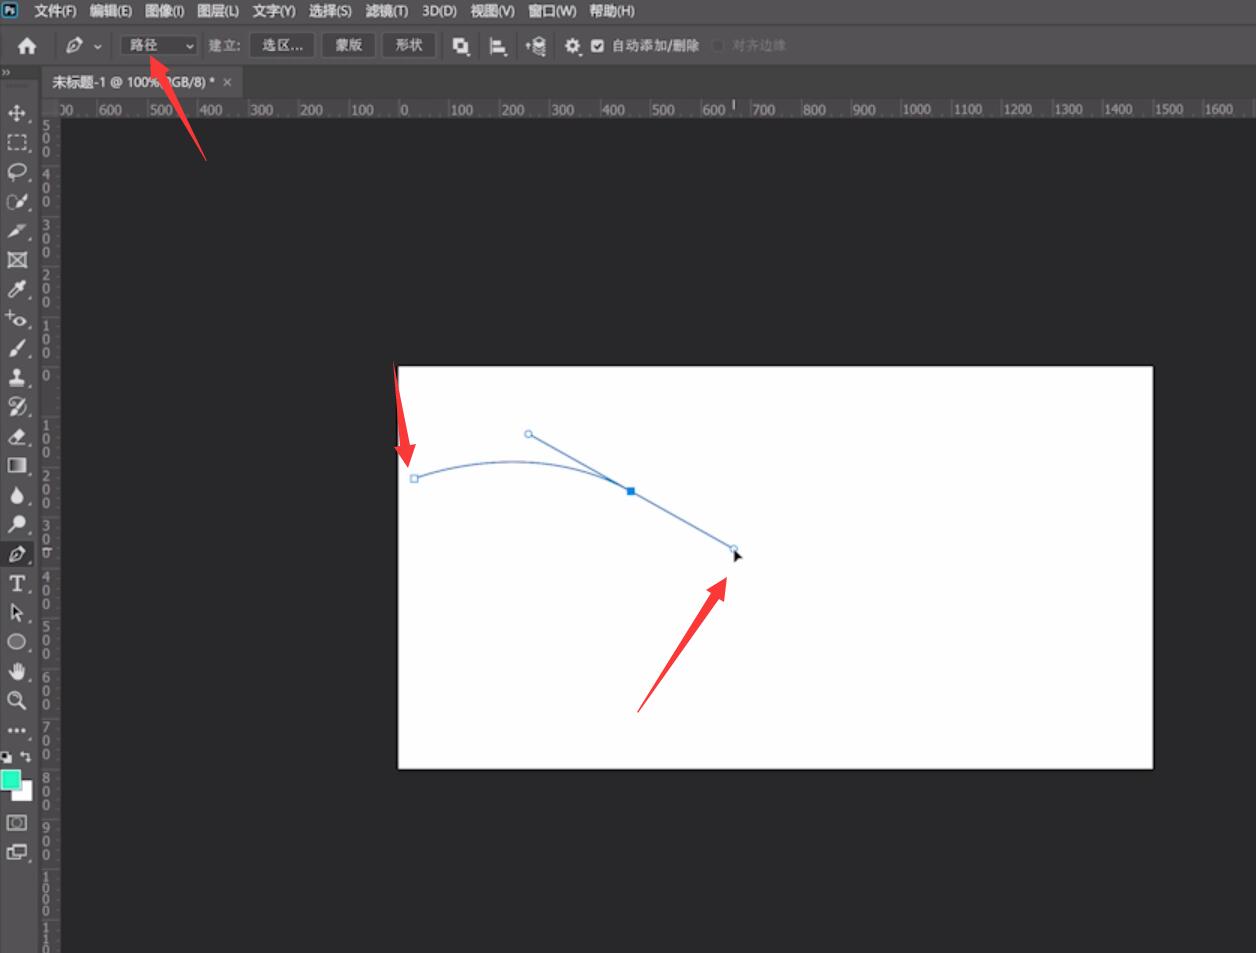Screen dimensions: 1256x953
Task: Open the 3D(D) menu
Action: coord(439,11)
